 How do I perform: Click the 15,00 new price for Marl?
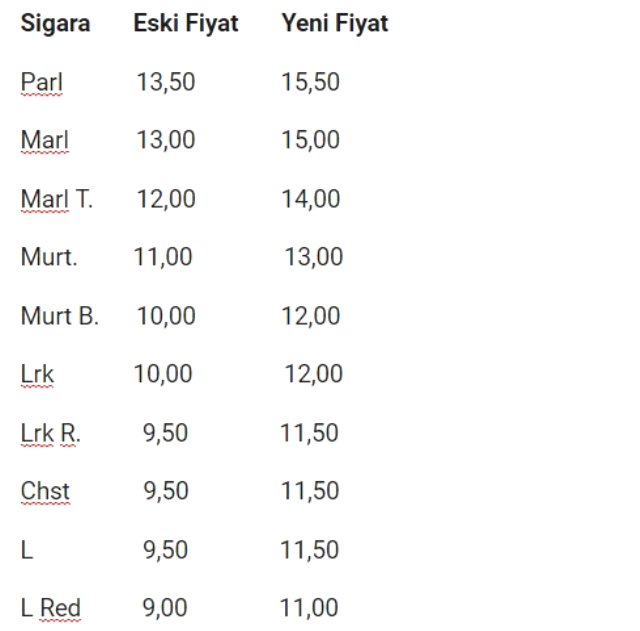click(x=310, y=140)
